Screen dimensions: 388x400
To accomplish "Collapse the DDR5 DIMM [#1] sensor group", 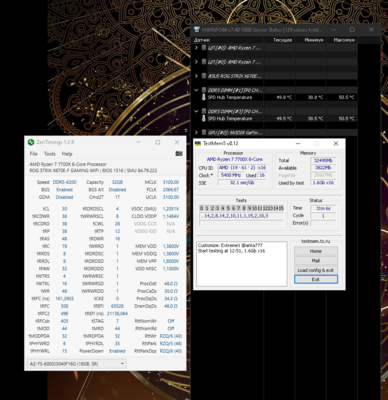I will click(196, 90).
